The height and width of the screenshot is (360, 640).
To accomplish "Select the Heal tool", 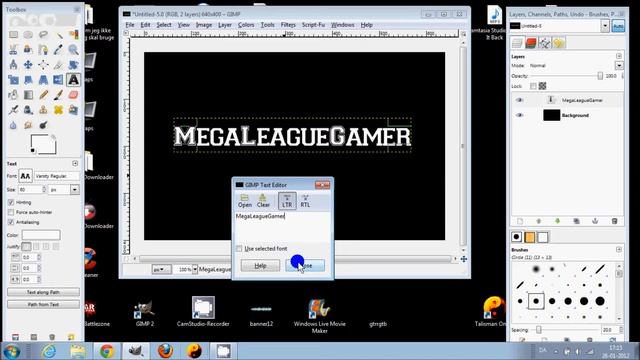I will [x=58, y=110].
